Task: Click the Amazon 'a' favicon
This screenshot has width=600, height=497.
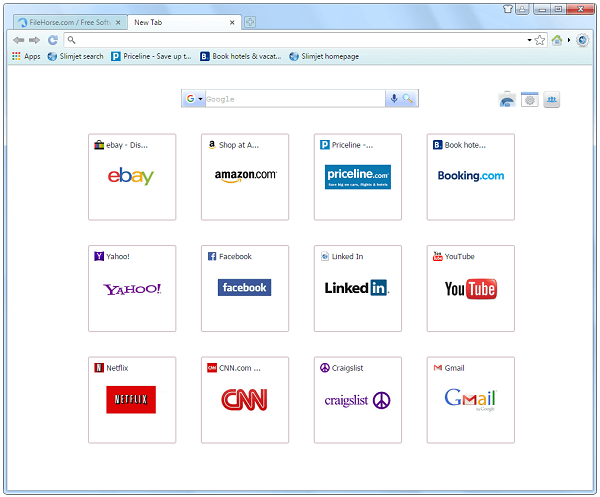Action: tap(212, 145)
